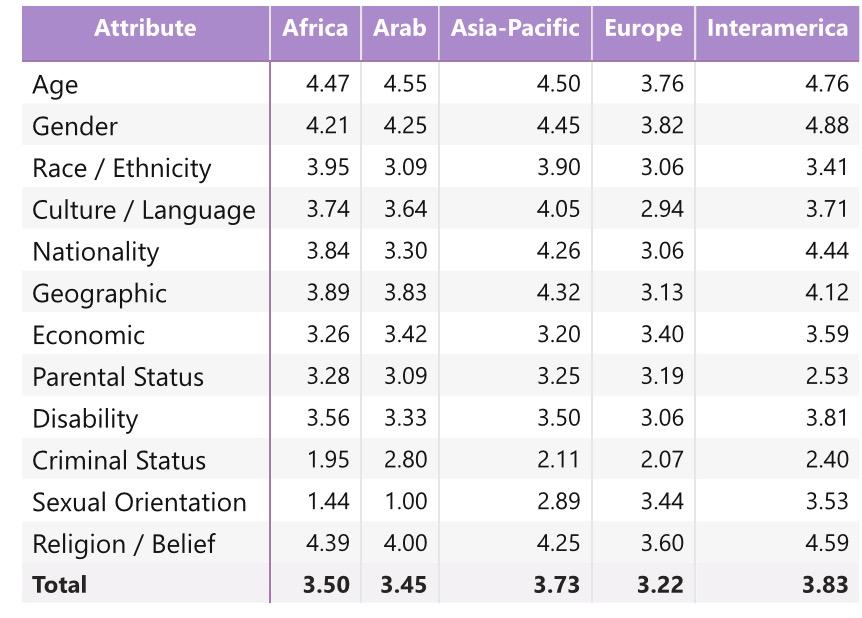Select the Interamerica total value 3.83
This screenshot has height=618, width=862.
tap(825, 584)
